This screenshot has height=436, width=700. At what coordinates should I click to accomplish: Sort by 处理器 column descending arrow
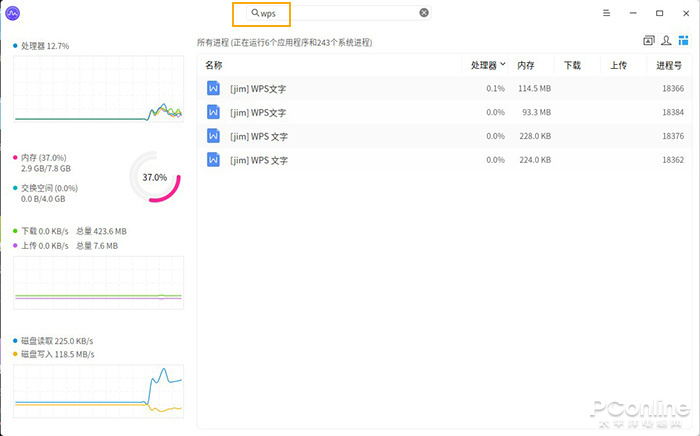pos(502,65)
